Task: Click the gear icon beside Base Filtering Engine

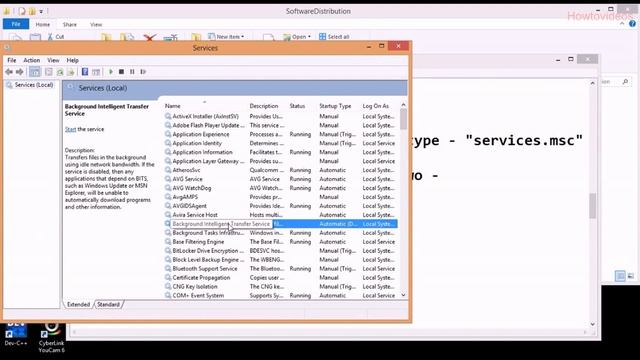Action: coord(168,242)
